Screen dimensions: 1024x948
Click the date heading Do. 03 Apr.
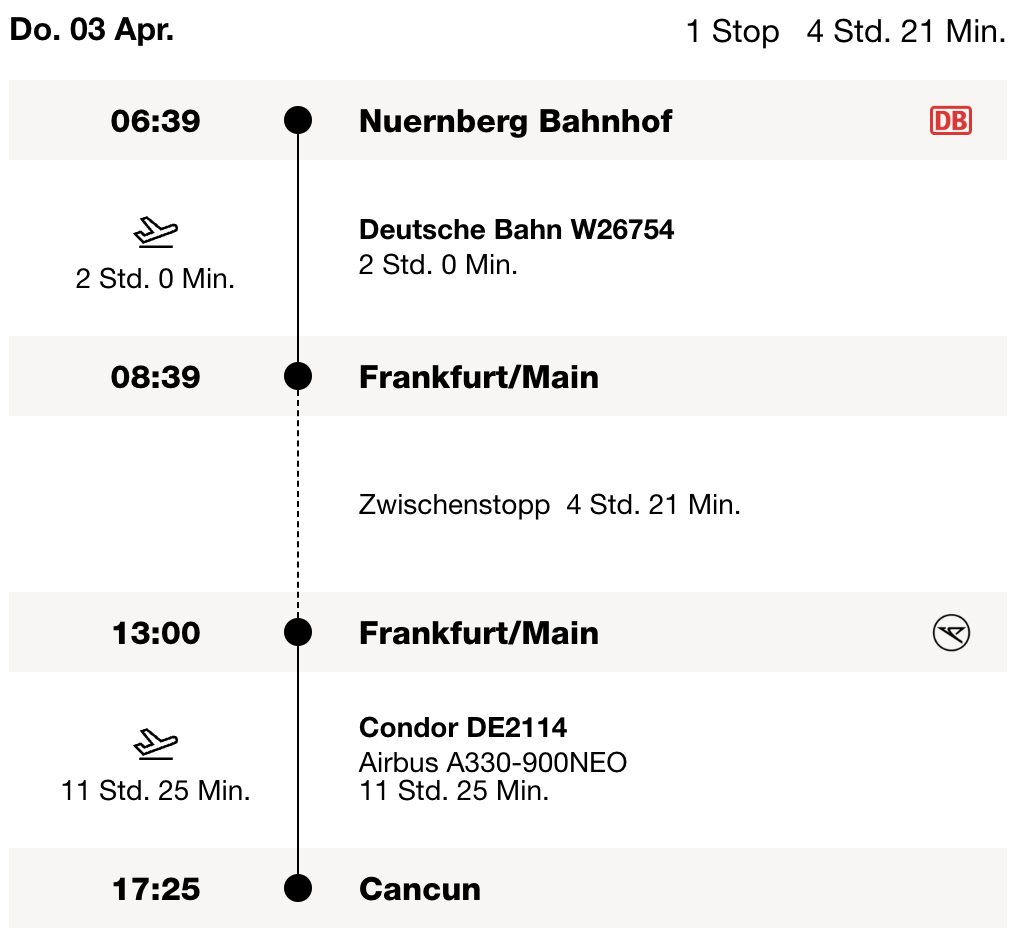click(x=91, y=30)
